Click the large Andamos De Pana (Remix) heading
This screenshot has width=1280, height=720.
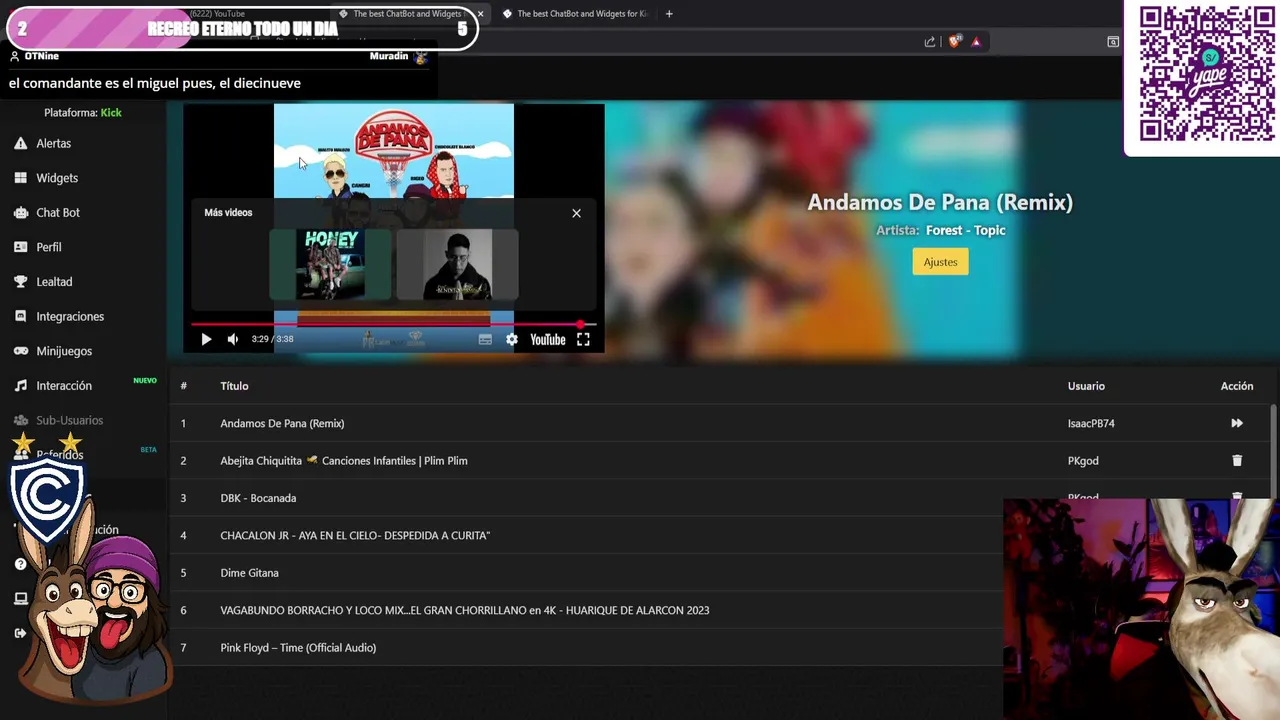(x=940, y=202)
